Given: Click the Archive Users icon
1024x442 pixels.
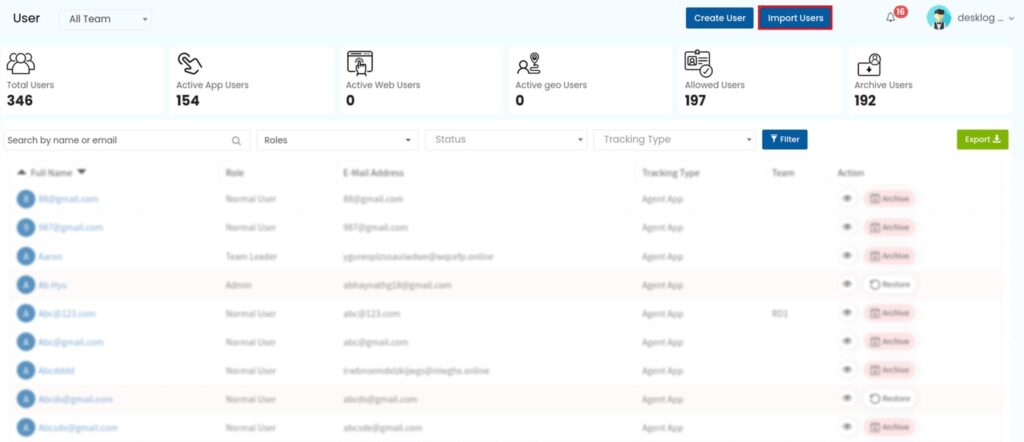Looking at the screenshot, I should (x=868, y=64).
